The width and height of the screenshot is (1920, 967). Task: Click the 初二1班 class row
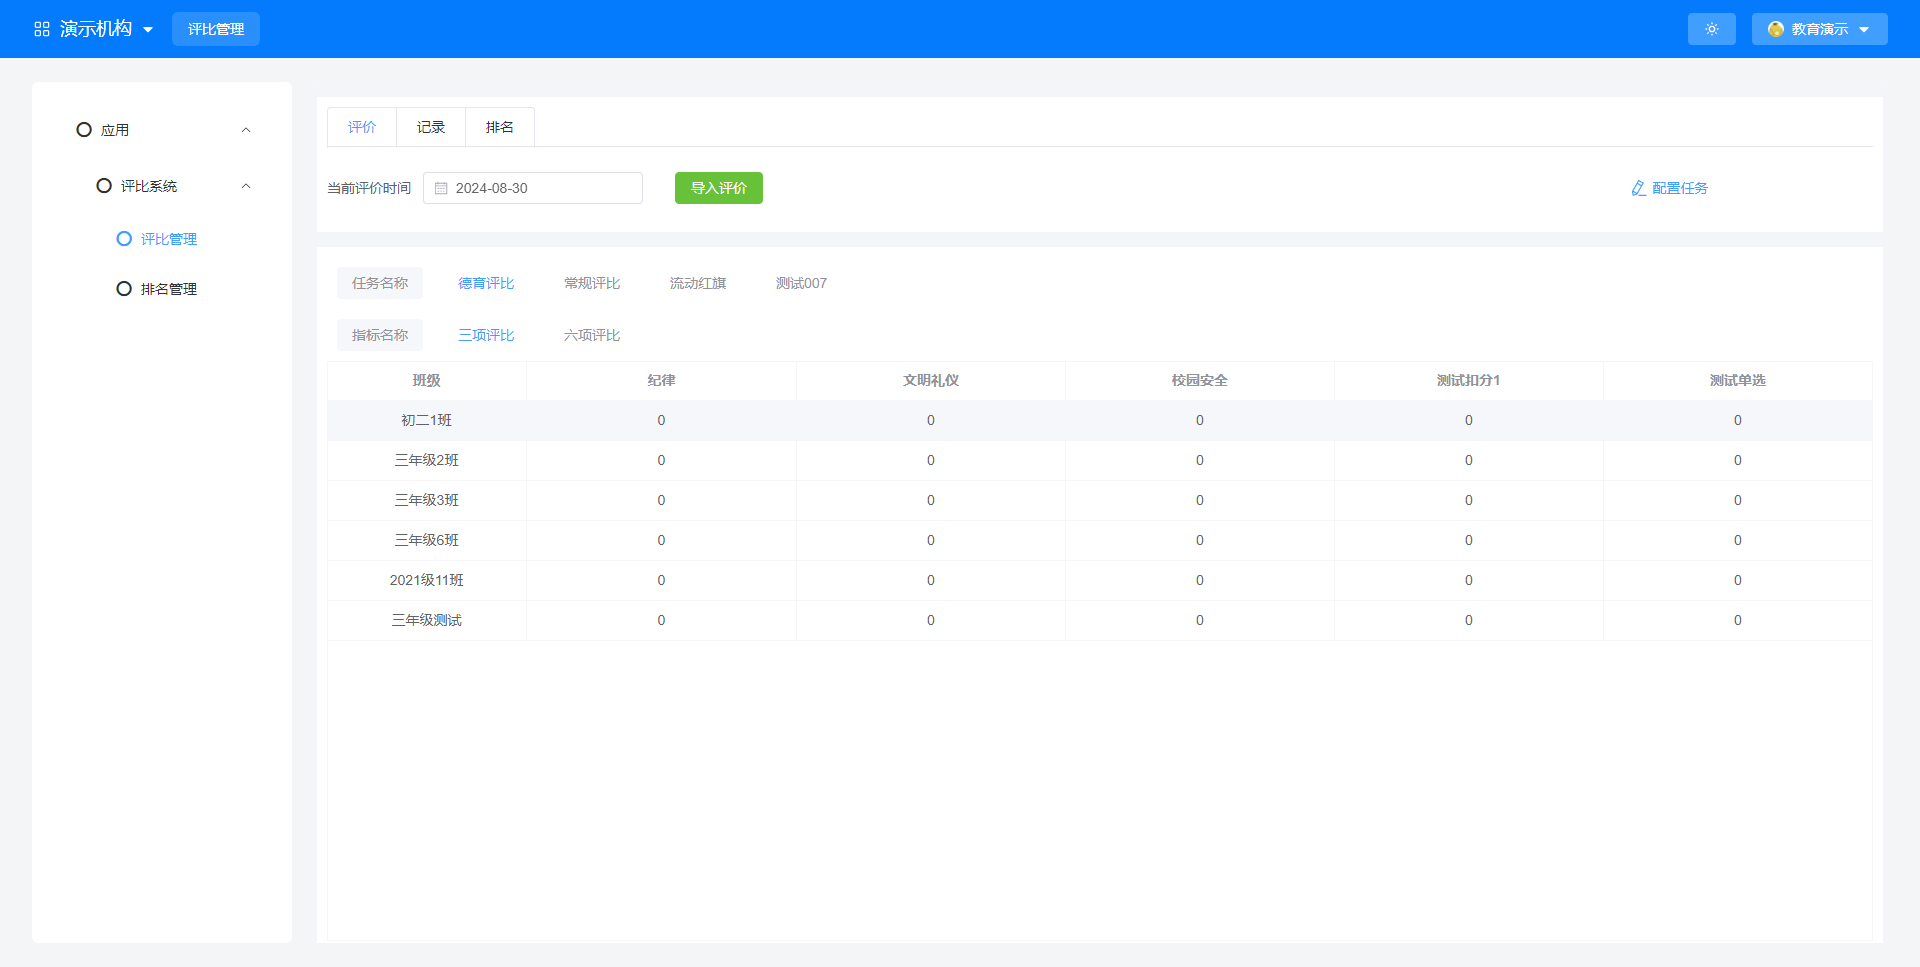(1100, 420)
